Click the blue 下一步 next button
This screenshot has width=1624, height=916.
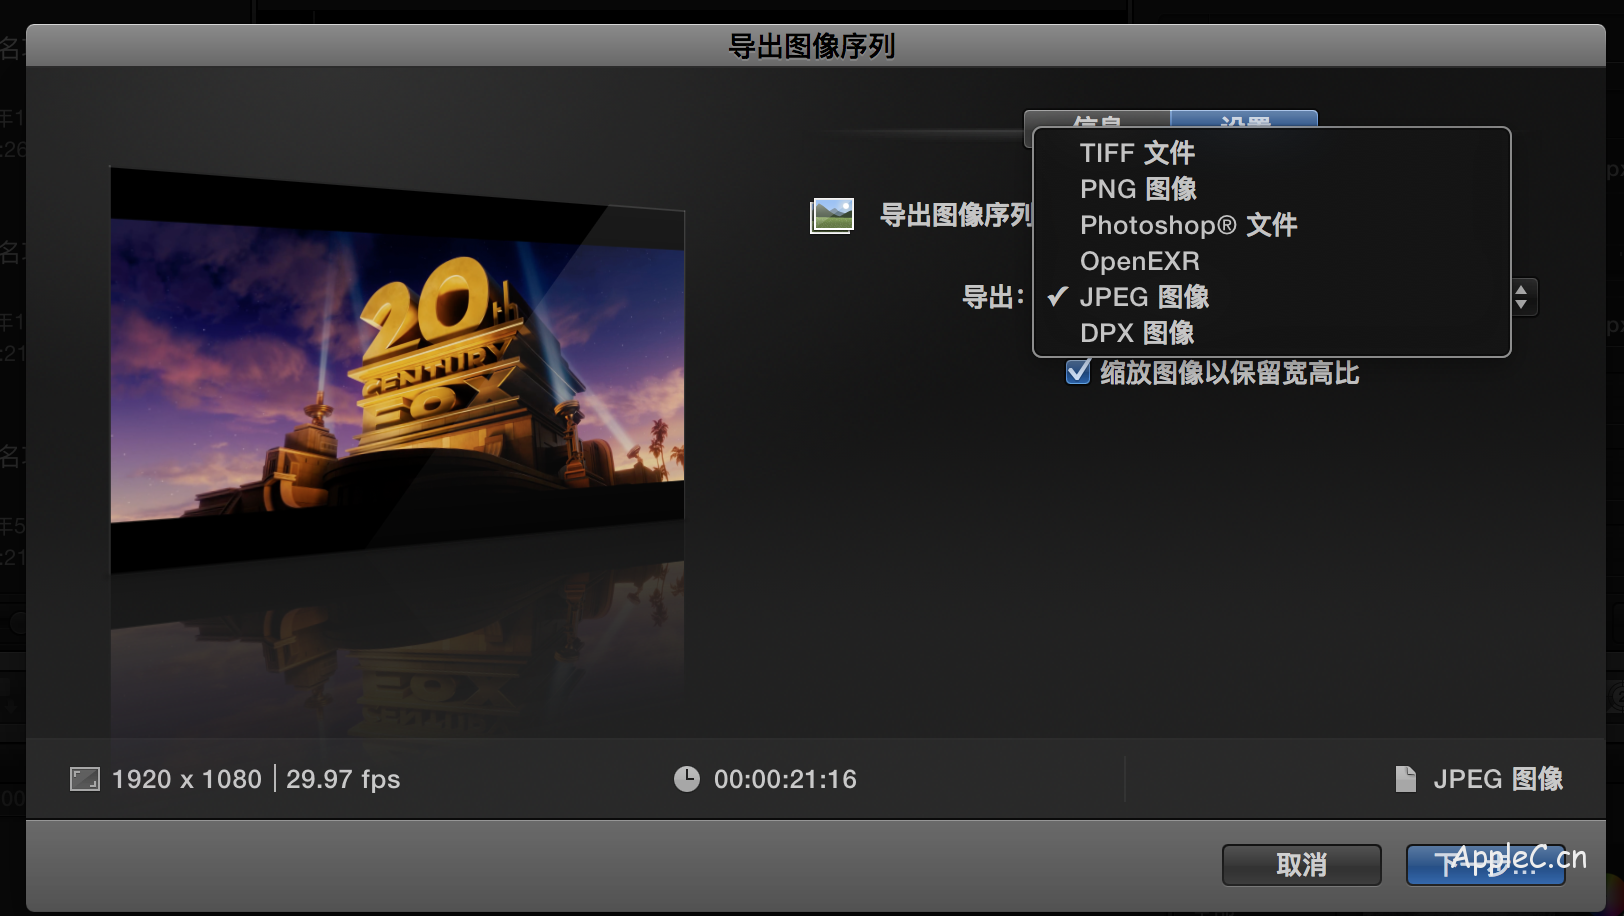pyautogui.click(x=1485, y=865)
